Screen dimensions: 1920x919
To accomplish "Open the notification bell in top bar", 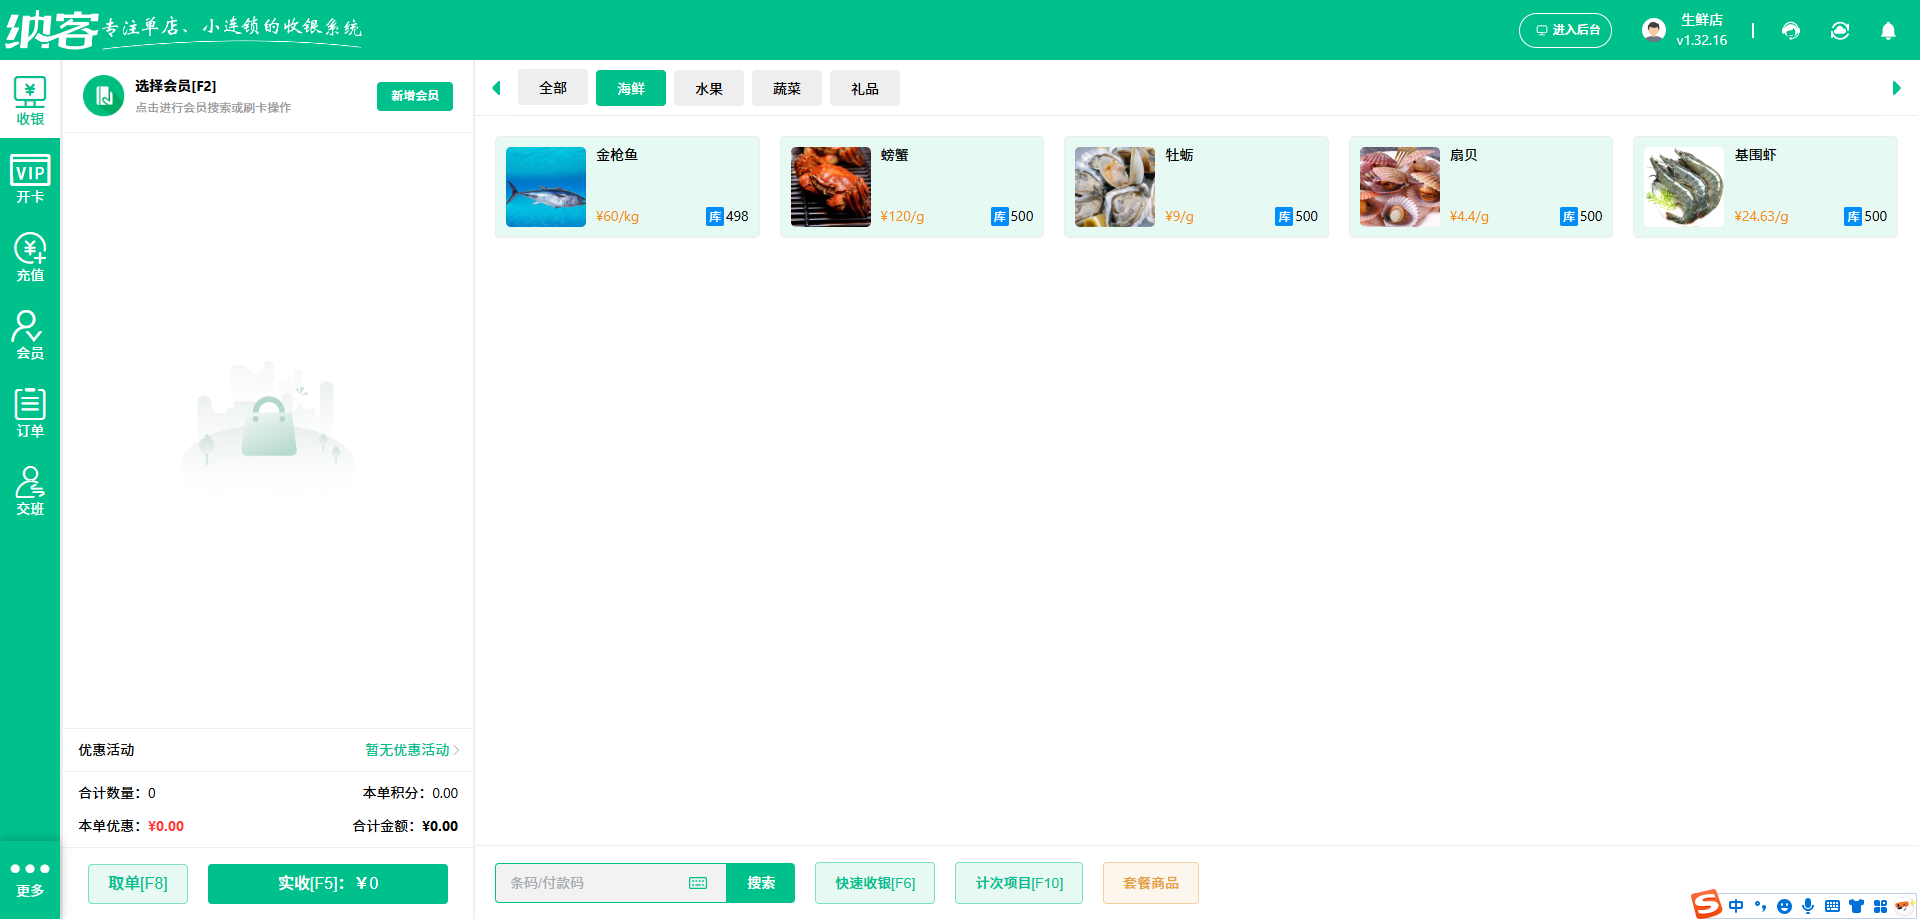I will (x=1888, y=31).
